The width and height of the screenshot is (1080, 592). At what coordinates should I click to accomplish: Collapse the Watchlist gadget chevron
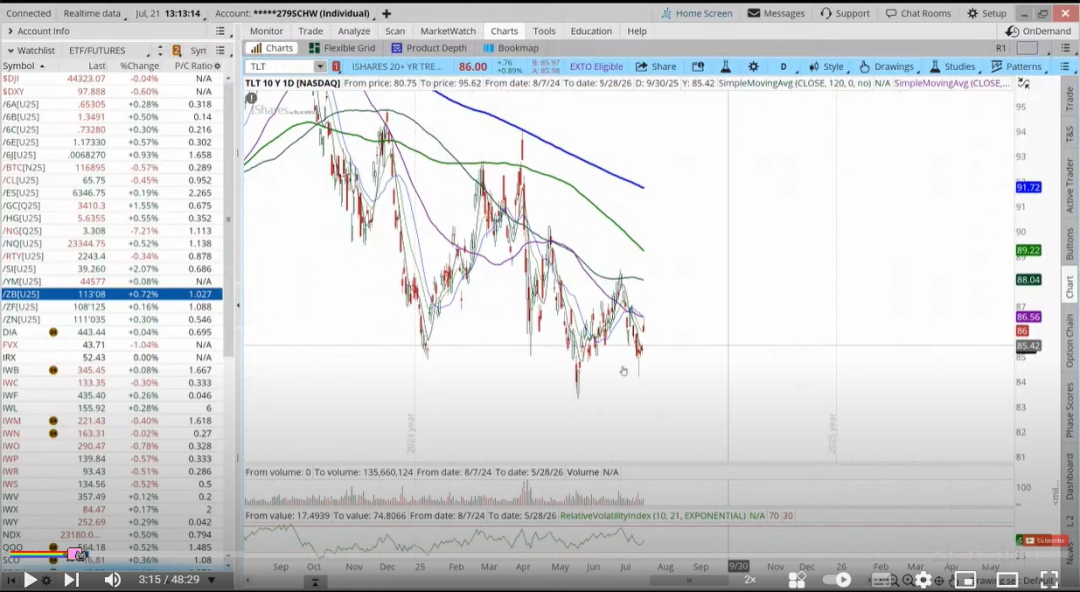click(10, 50)
